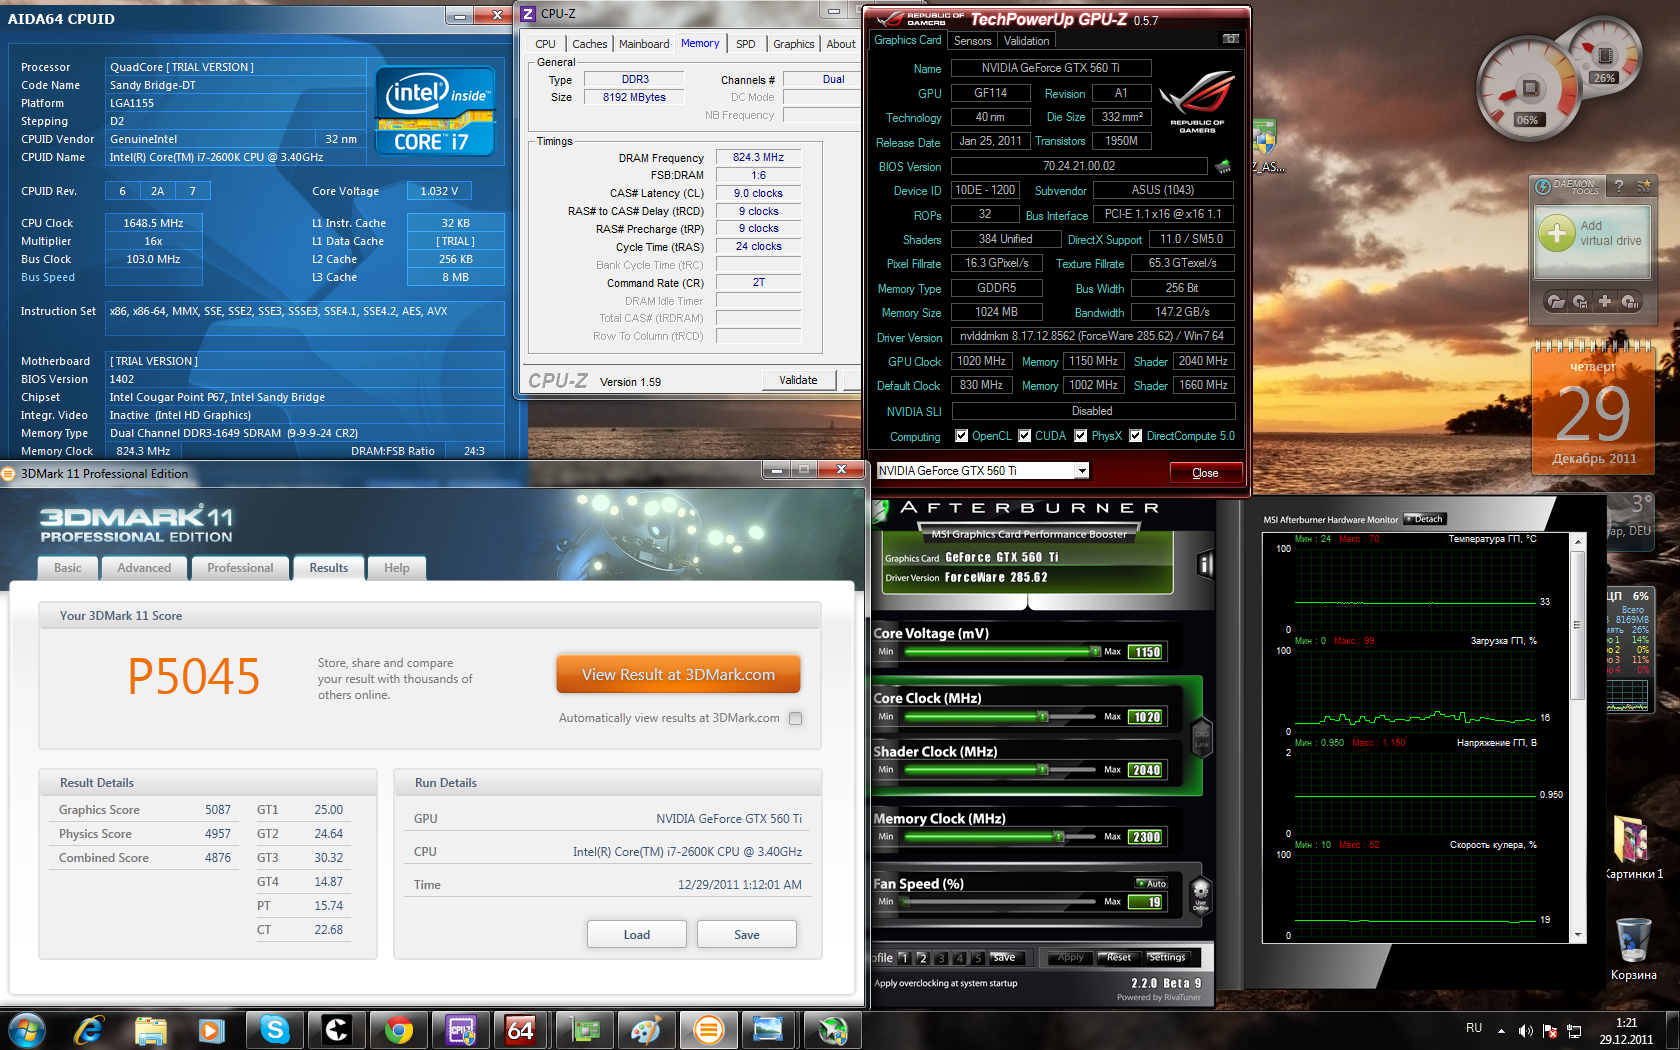Click Daemon Tools mount image folder icon

1556,301
